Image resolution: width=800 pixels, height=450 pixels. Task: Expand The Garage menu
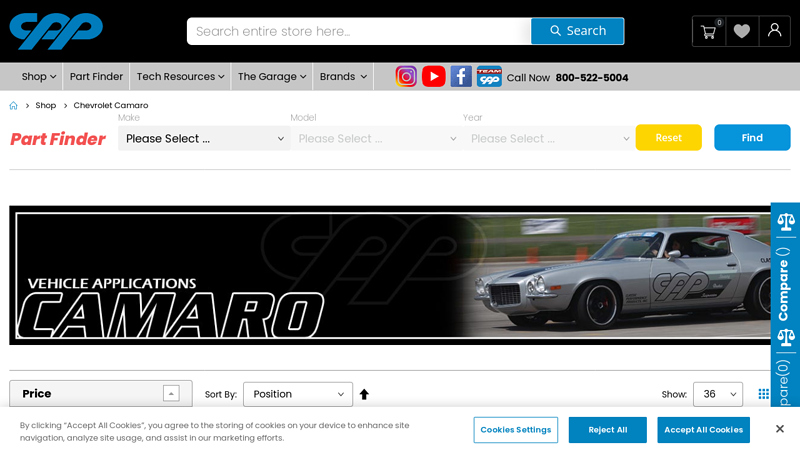click(x=271, y=77)
